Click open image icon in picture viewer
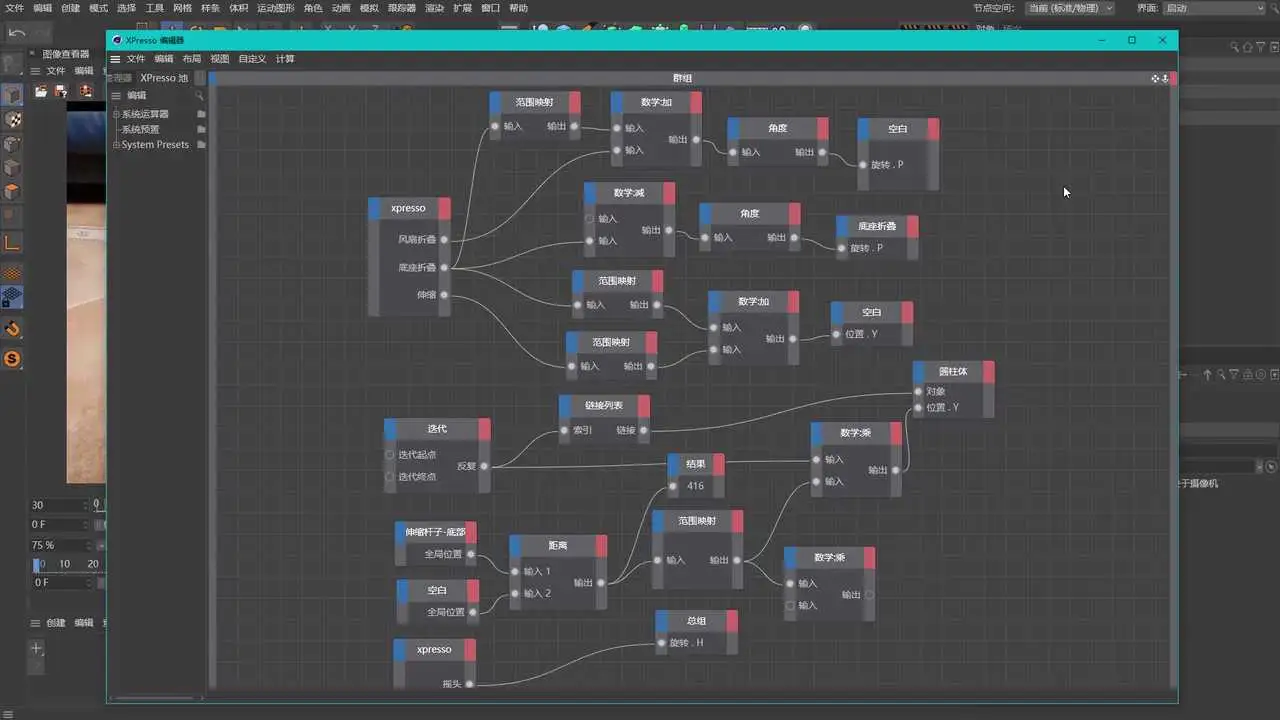The image size is (1280, 720). pos(41,91)
